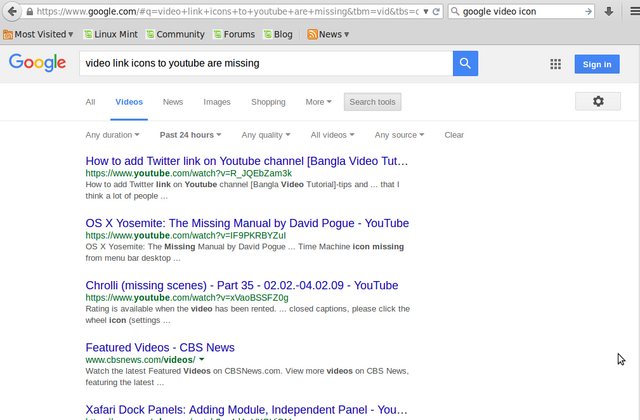This screenshot has width=640, height=420.
Task: Click the blue Google search button
Action: pos(465,63)
